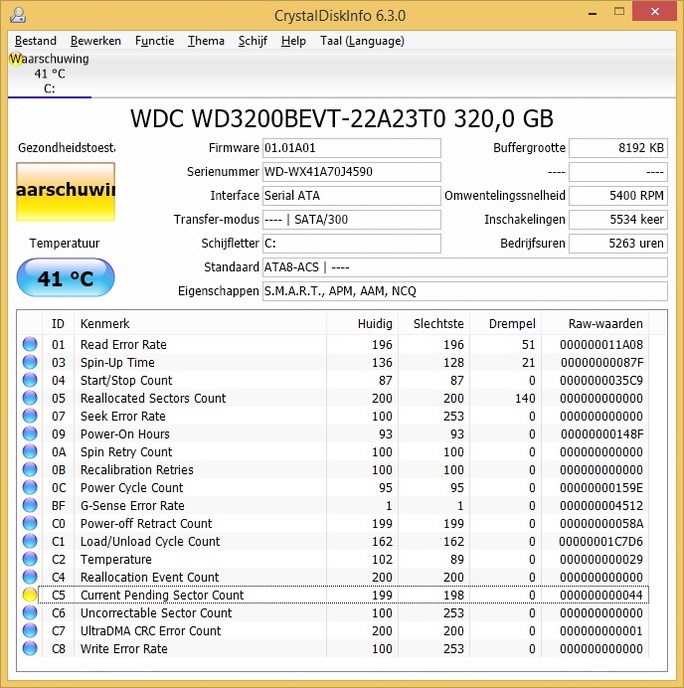
Task: Click the Temperatuur label above the temperature button
Action: (64, 243)
